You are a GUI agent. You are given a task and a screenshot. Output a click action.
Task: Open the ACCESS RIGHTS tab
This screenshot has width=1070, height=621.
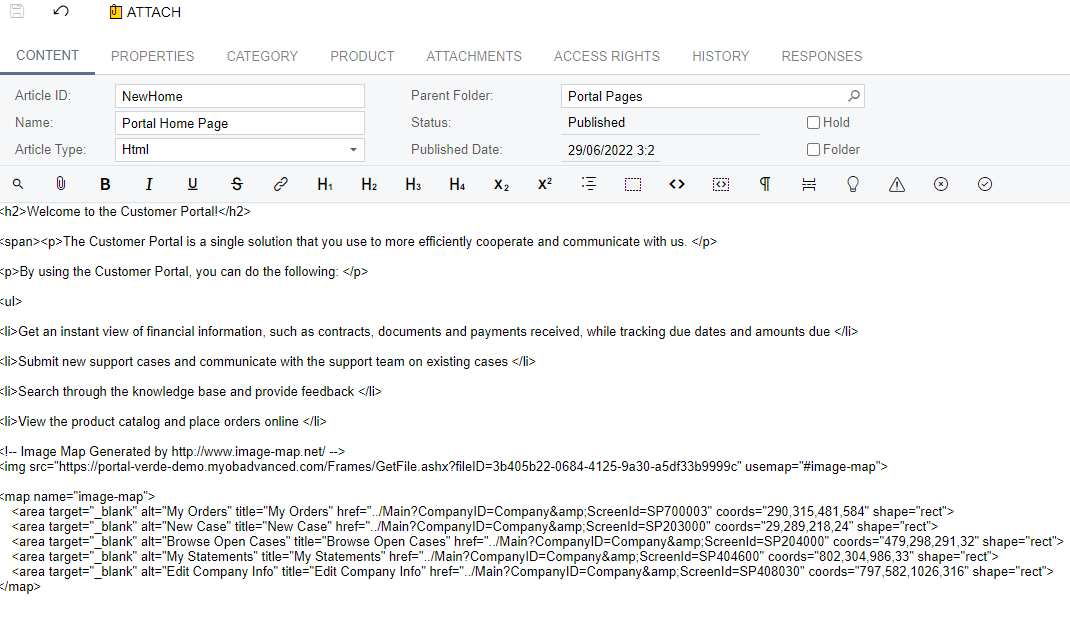(x=606, y=56)
